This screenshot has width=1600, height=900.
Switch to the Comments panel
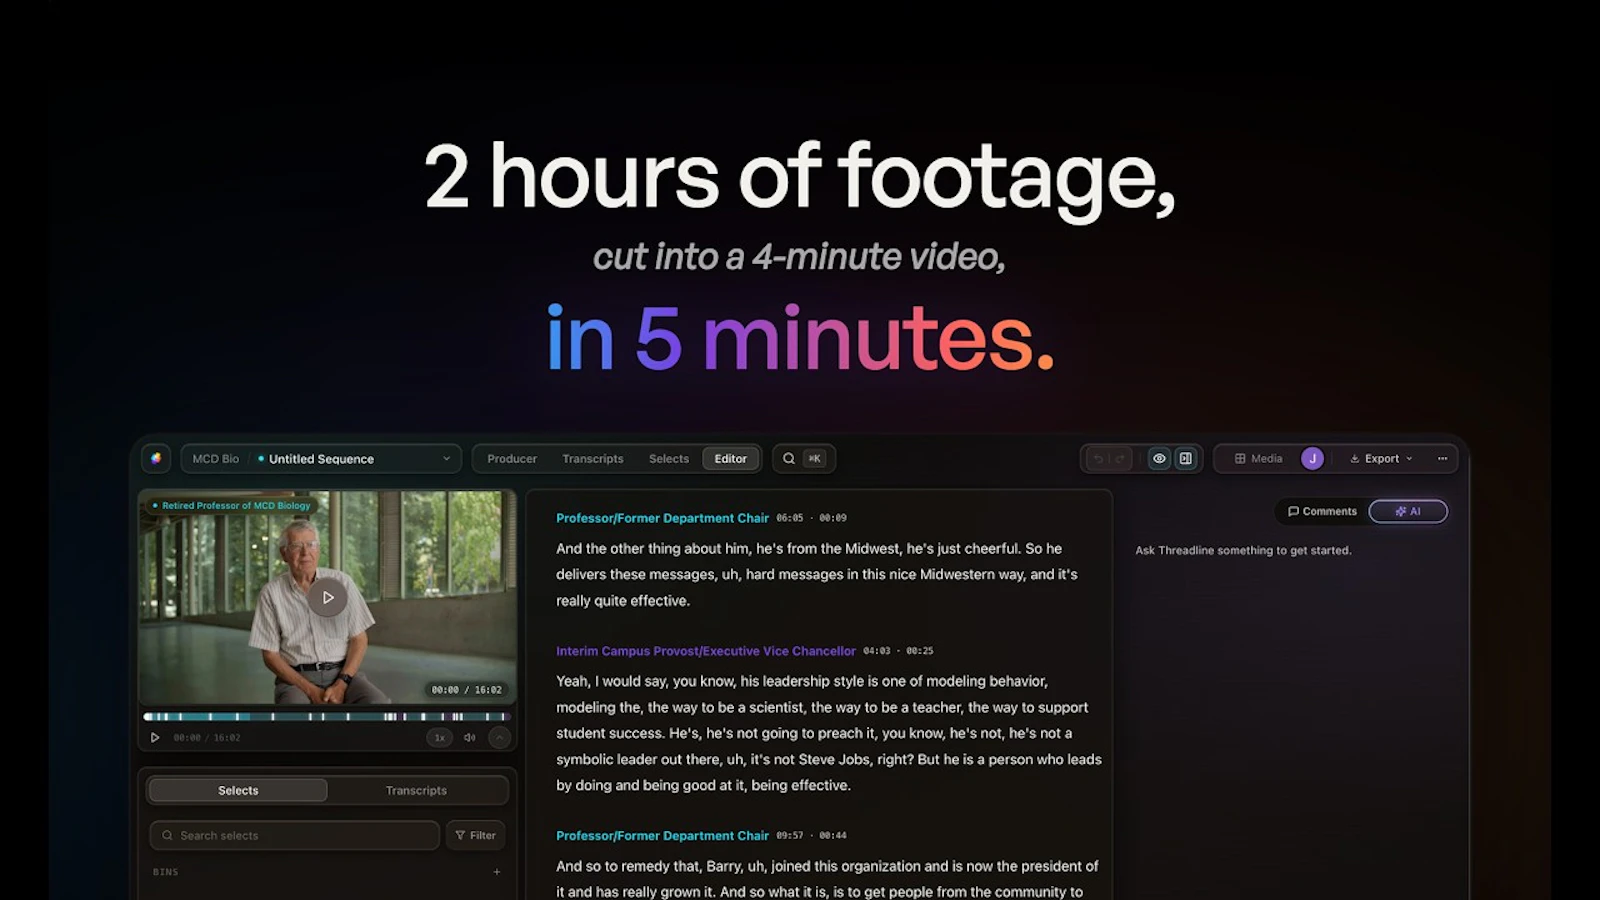click(1322, 511)
